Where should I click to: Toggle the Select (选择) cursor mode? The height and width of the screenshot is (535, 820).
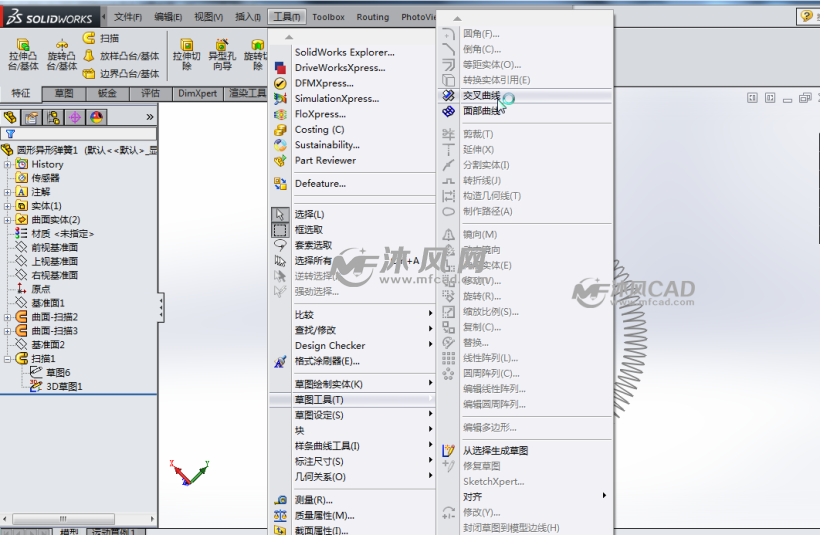click(307, 214)
